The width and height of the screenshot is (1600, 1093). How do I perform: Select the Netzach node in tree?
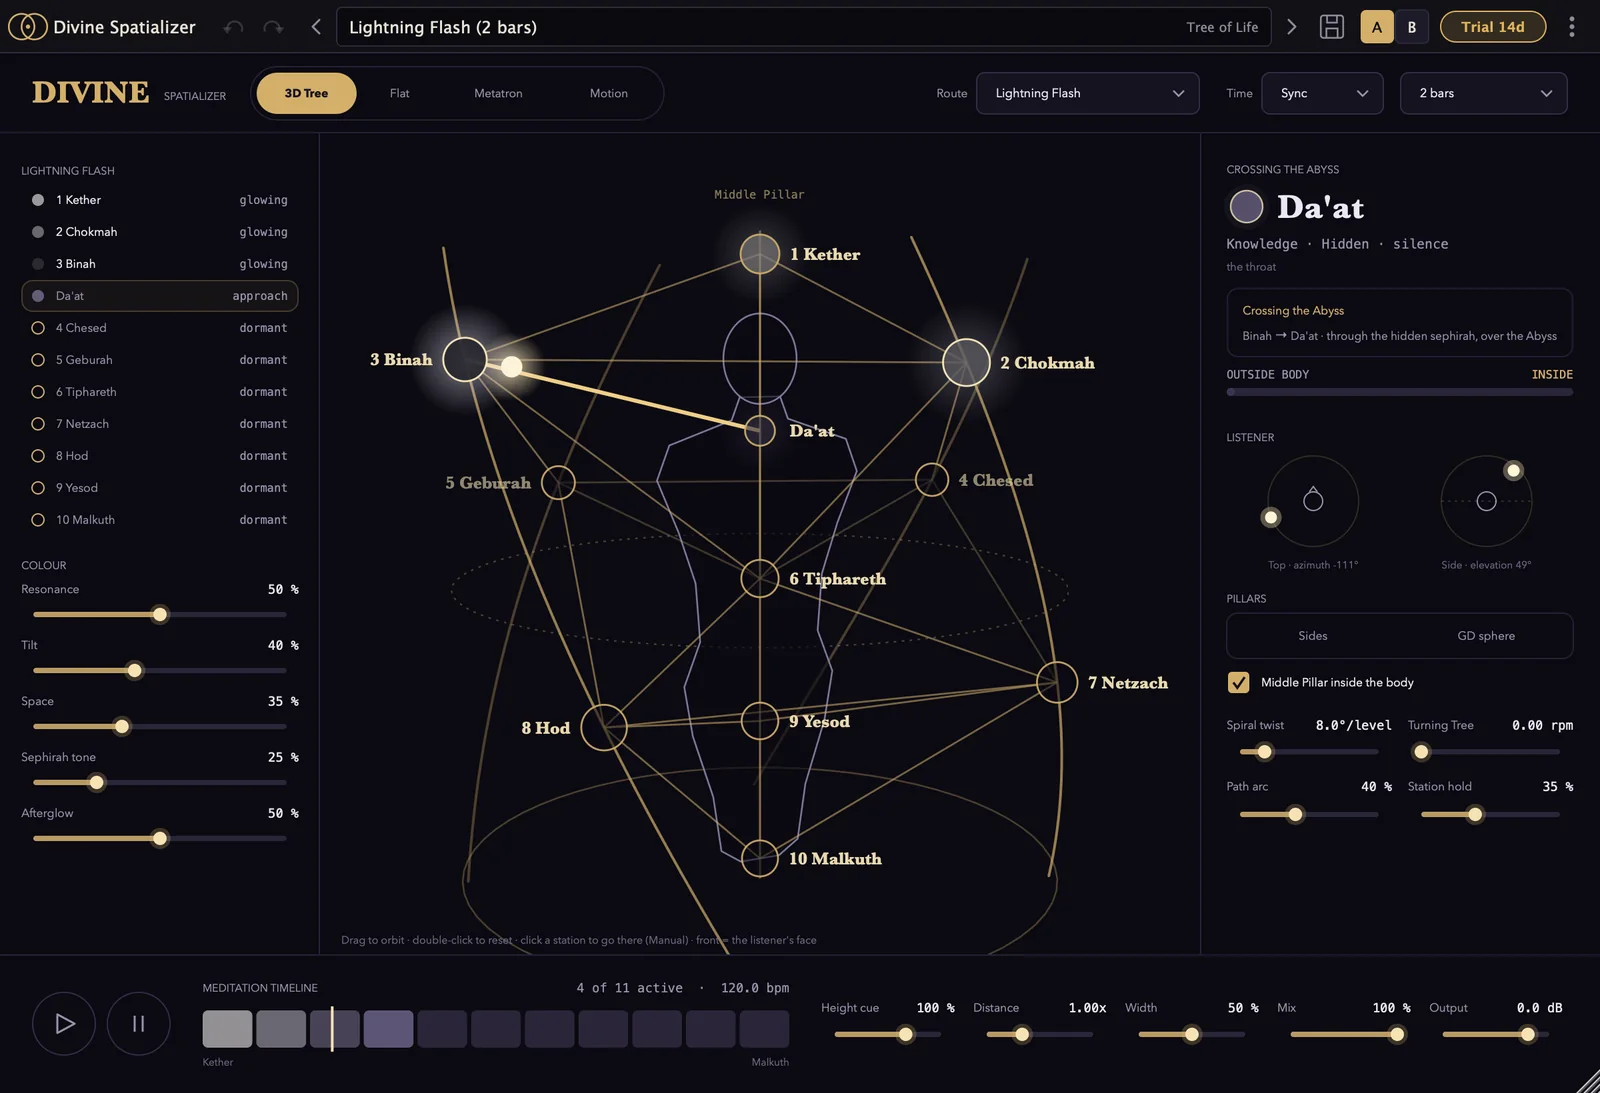point(1057,682)
